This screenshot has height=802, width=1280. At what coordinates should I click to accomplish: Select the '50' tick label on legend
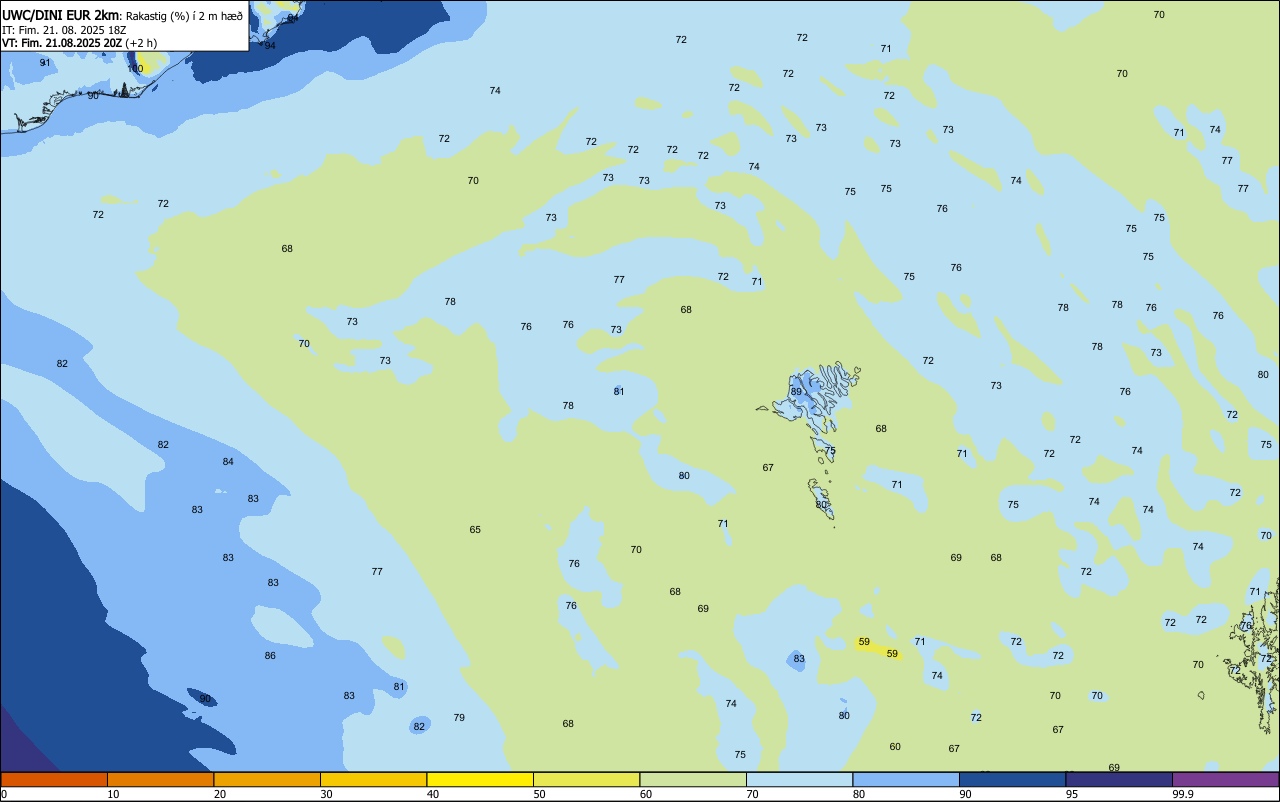click(539, 794)
